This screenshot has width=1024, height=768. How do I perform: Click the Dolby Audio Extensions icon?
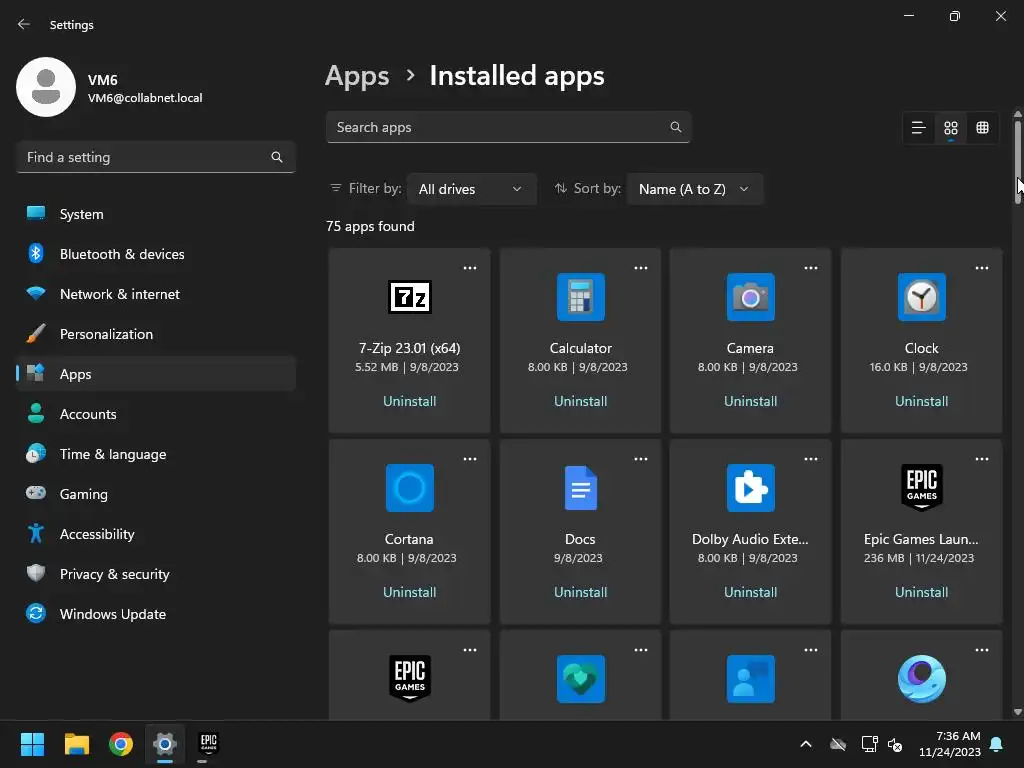pos(750,488)
